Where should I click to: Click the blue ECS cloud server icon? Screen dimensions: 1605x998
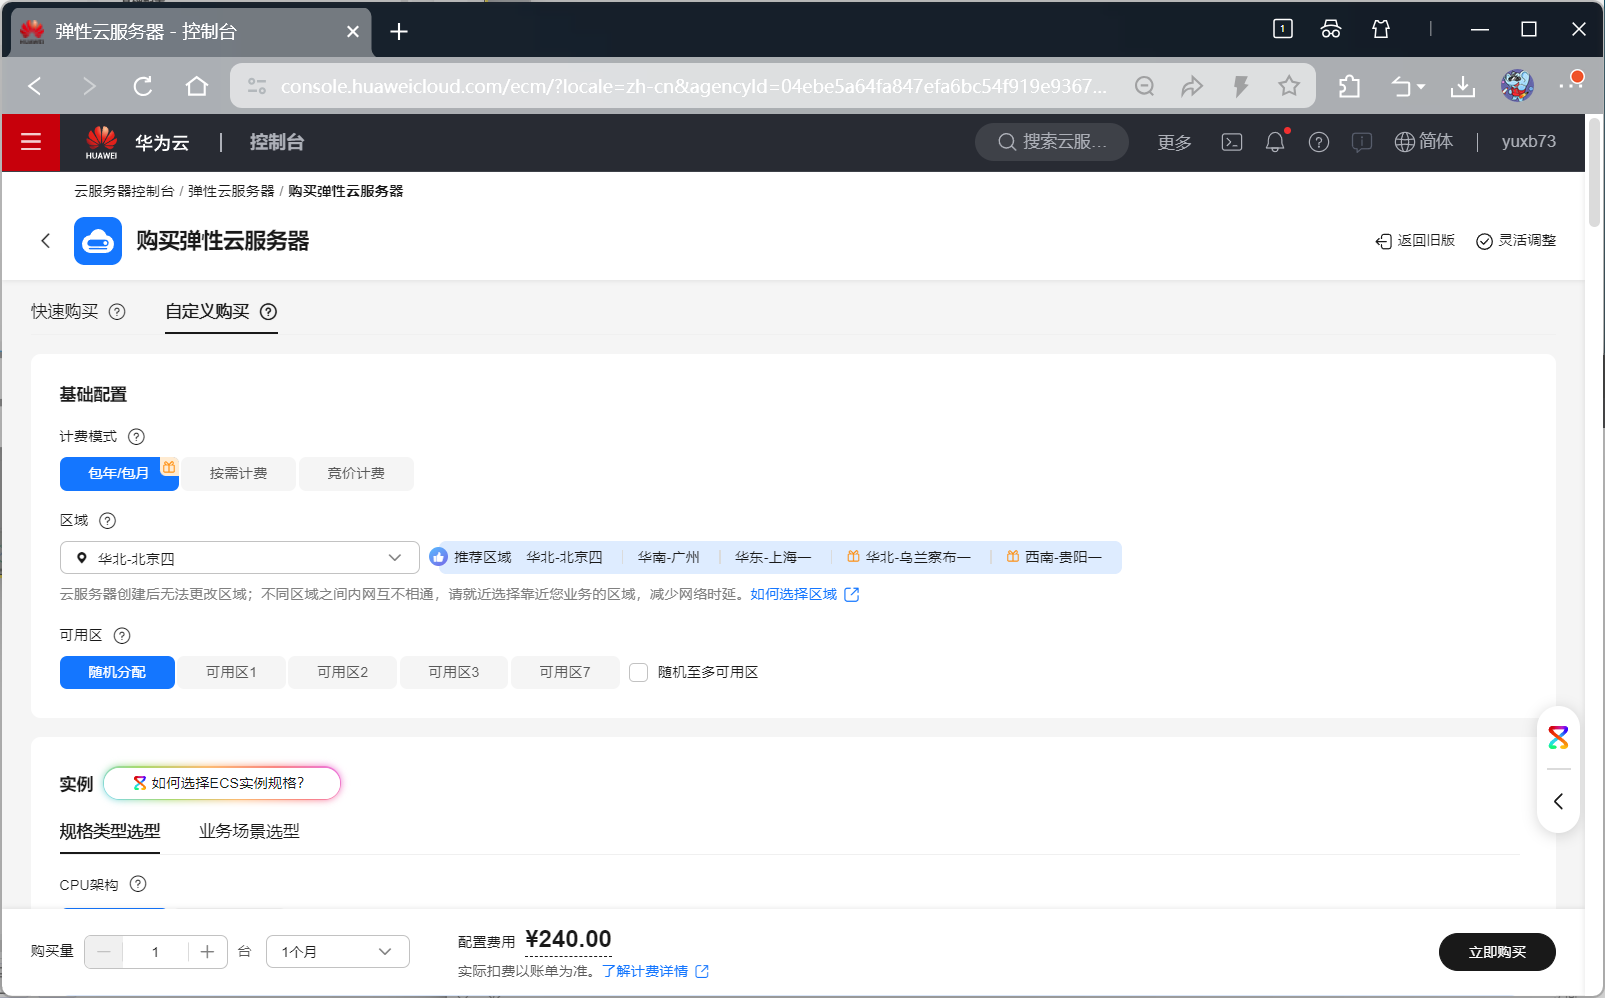(98, 241)
